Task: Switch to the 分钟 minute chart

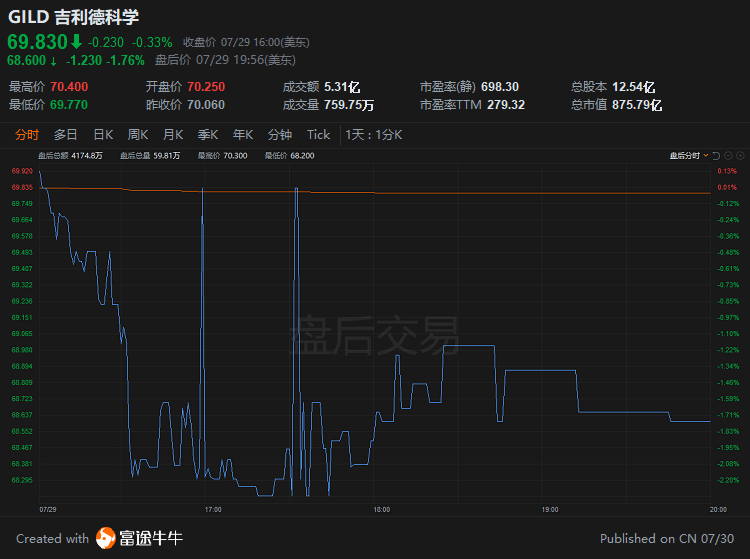Action: (x=280, y=135)
